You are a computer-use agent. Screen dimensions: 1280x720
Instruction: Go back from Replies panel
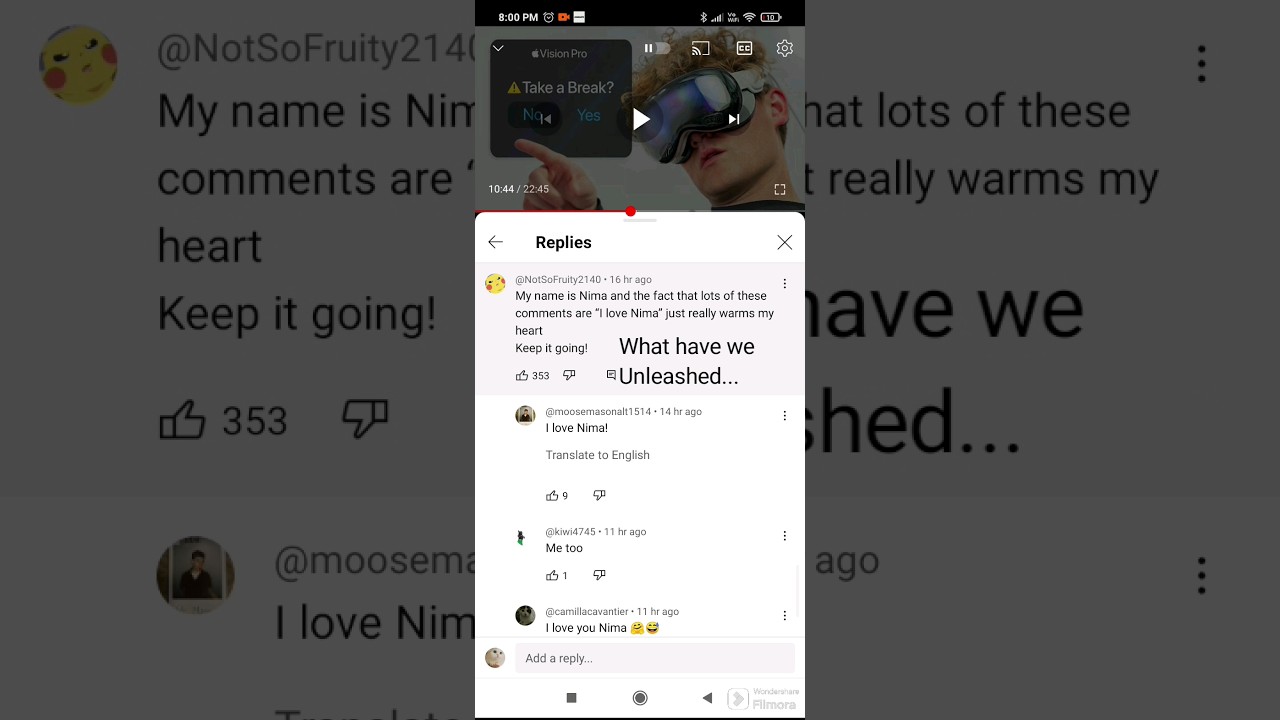(x=495, y=242)
